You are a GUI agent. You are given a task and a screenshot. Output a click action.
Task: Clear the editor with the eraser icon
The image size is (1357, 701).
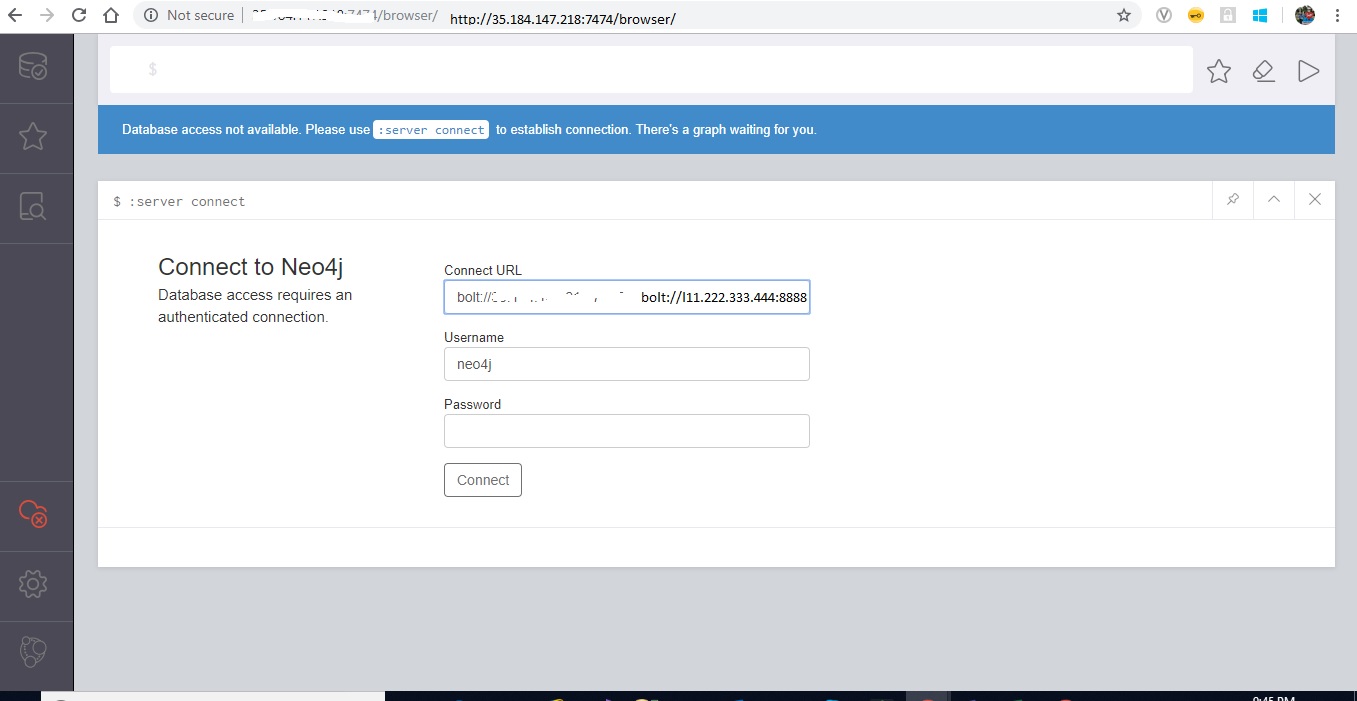tap(1264, 71)
